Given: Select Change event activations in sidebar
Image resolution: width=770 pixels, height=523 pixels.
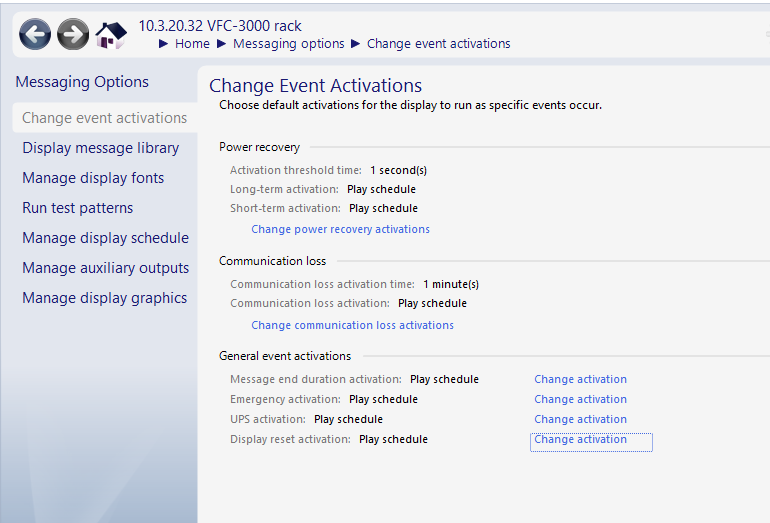Looking at the screenshot, I should pyautogui.click(x=104, y=118).
